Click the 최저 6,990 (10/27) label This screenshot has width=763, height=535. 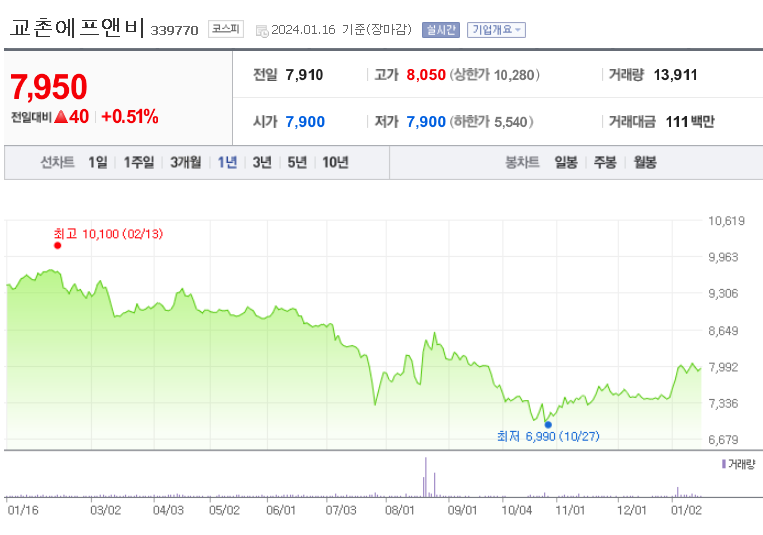point(548,436)
